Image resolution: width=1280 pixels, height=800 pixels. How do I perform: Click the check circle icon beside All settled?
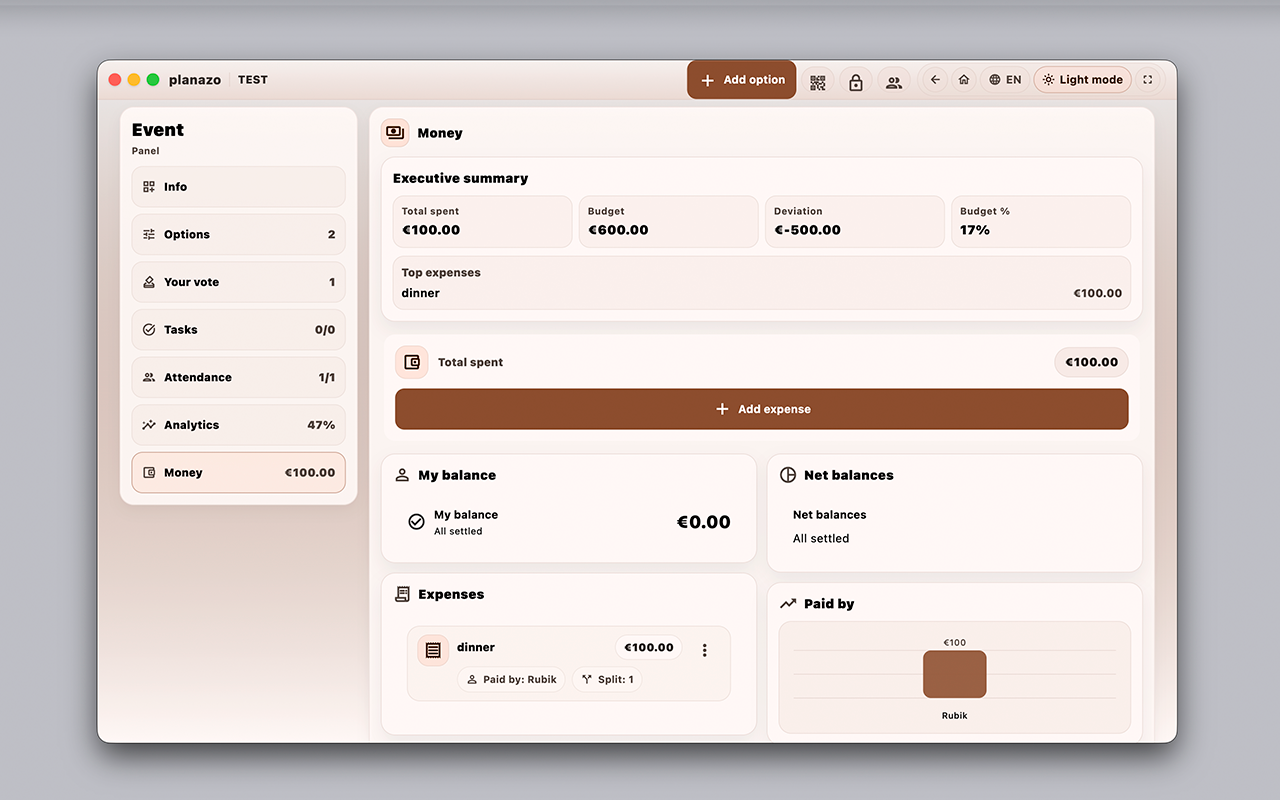pos(416,522)
